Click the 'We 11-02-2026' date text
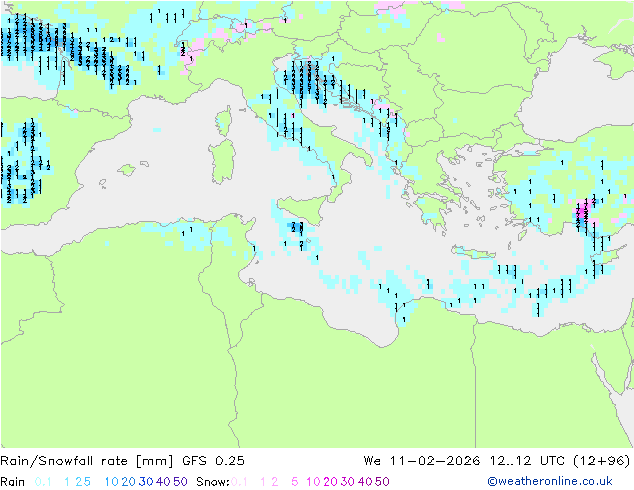 pyautogui.click(x=422, y=461)
